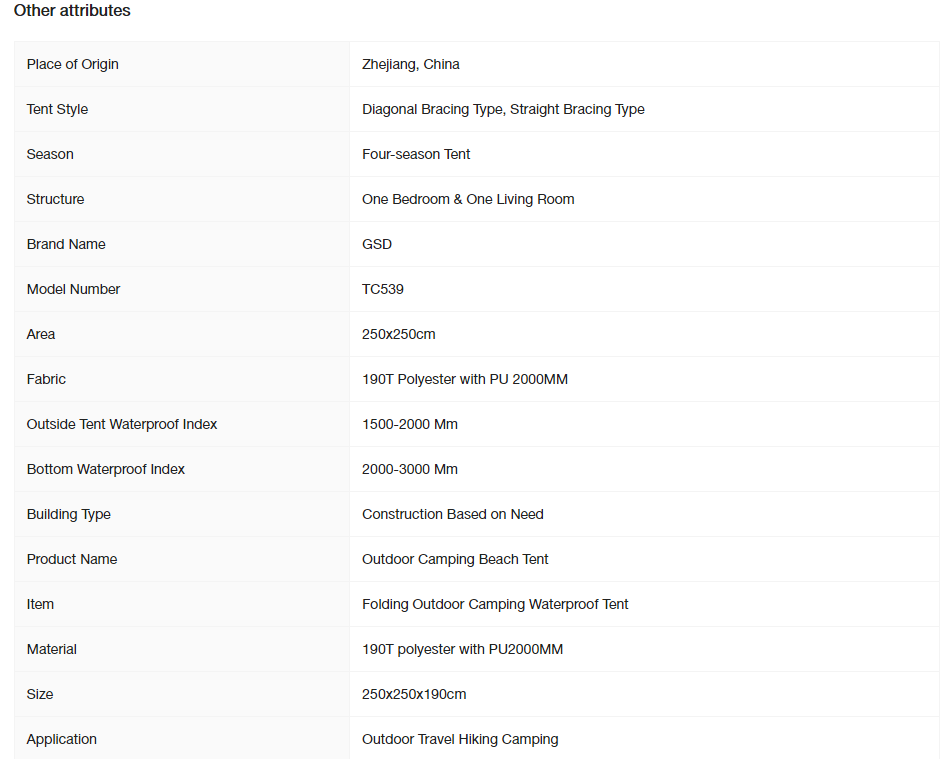Select the 'Four-season Tent' value
This screenshot has height=759, width=948.
pyautogui.click(x=416, y=154)
